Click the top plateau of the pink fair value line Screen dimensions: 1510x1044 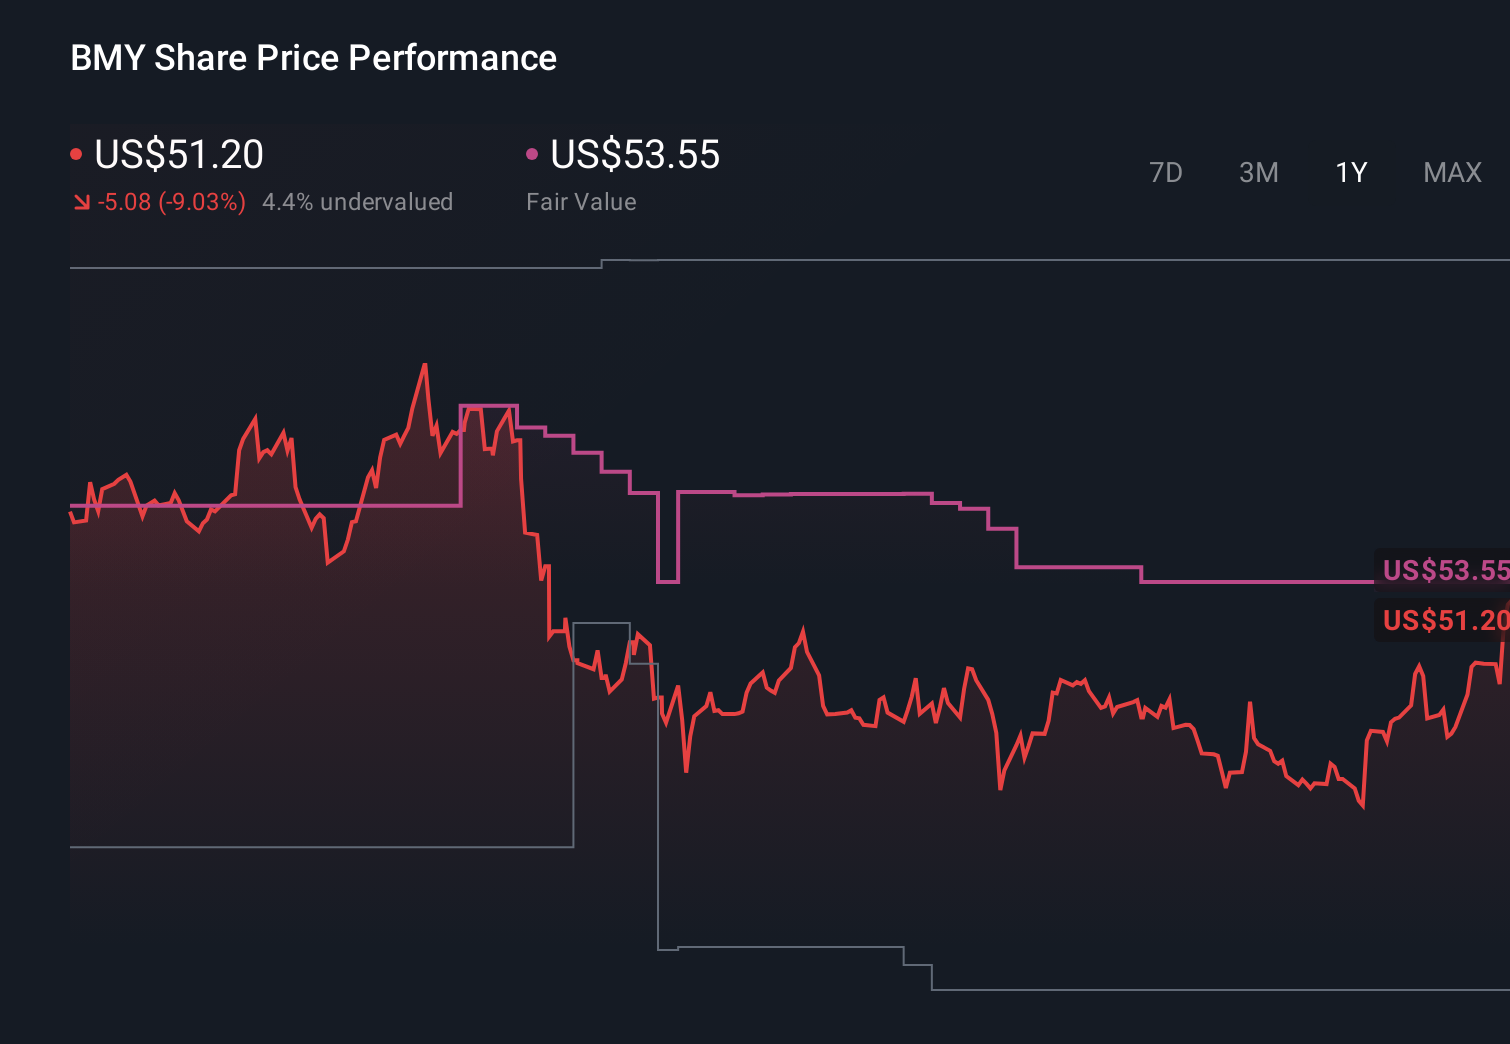pyautogui.click(x=489, y=406)
